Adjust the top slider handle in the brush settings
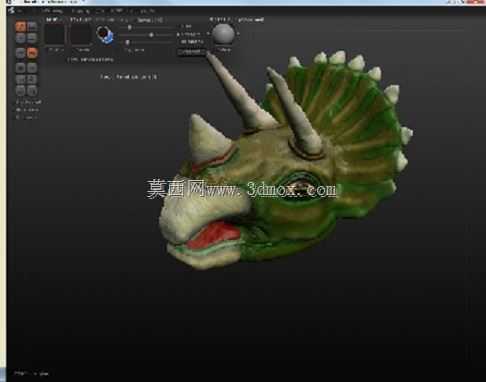This screenshot has height=382, width=486. [x=130, y=27]
